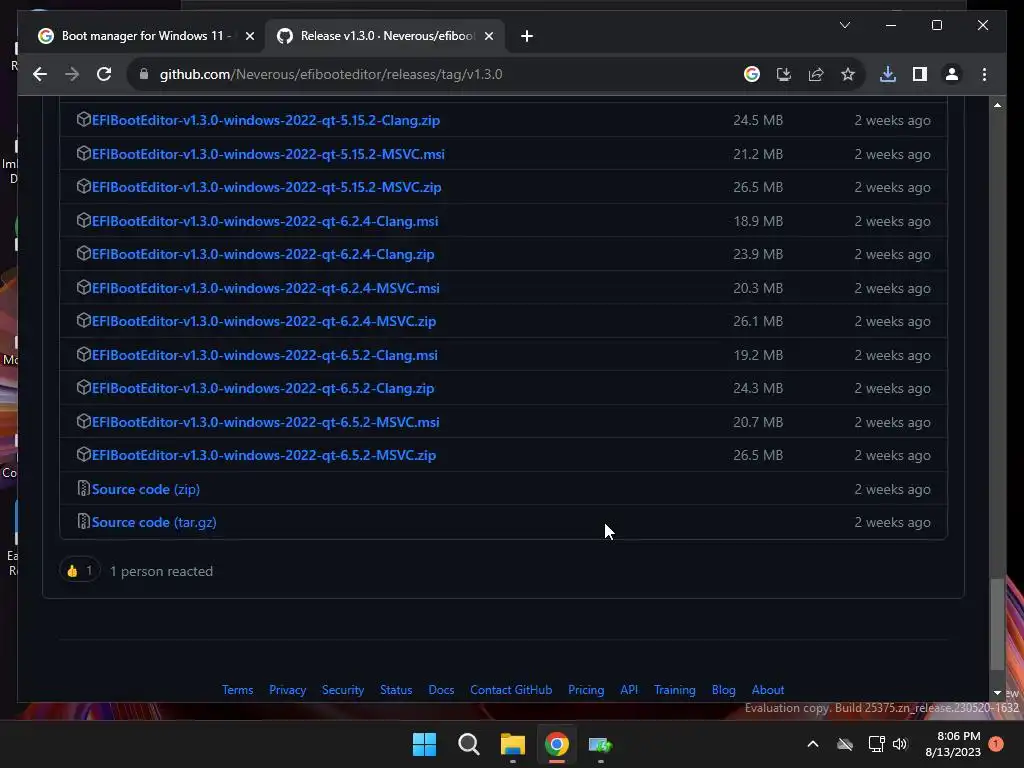Click the install app icon in address bar
1024x768 pixels.
click(x=784, y=74)
